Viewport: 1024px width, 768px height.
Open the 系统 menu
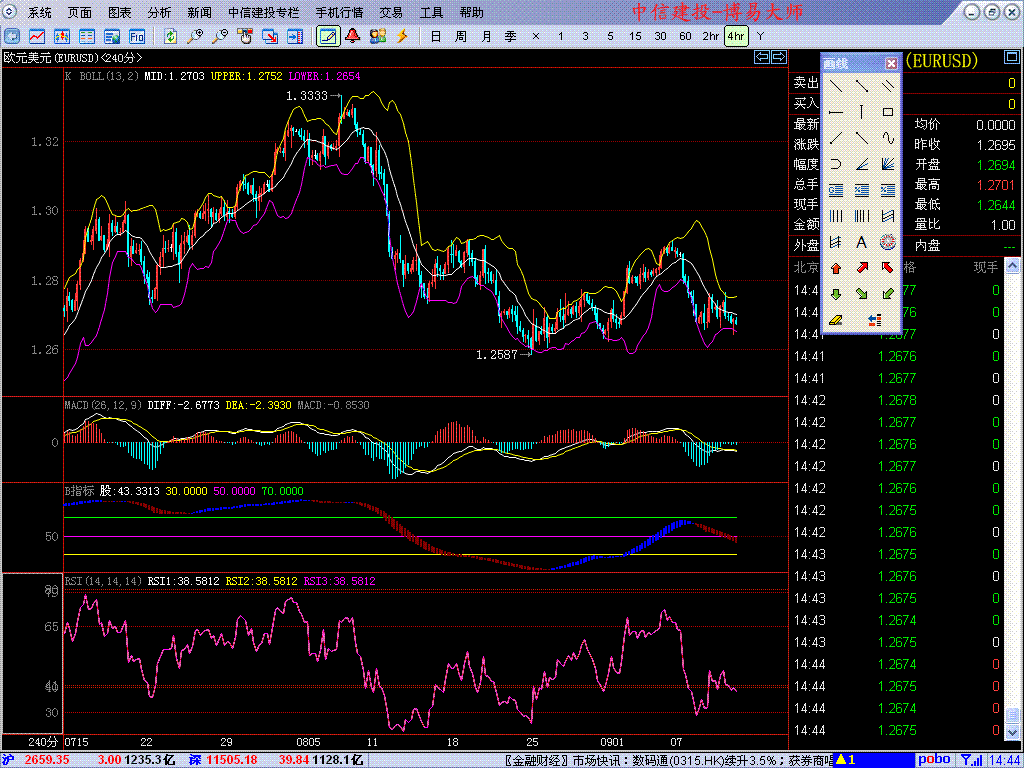point(40,13)
